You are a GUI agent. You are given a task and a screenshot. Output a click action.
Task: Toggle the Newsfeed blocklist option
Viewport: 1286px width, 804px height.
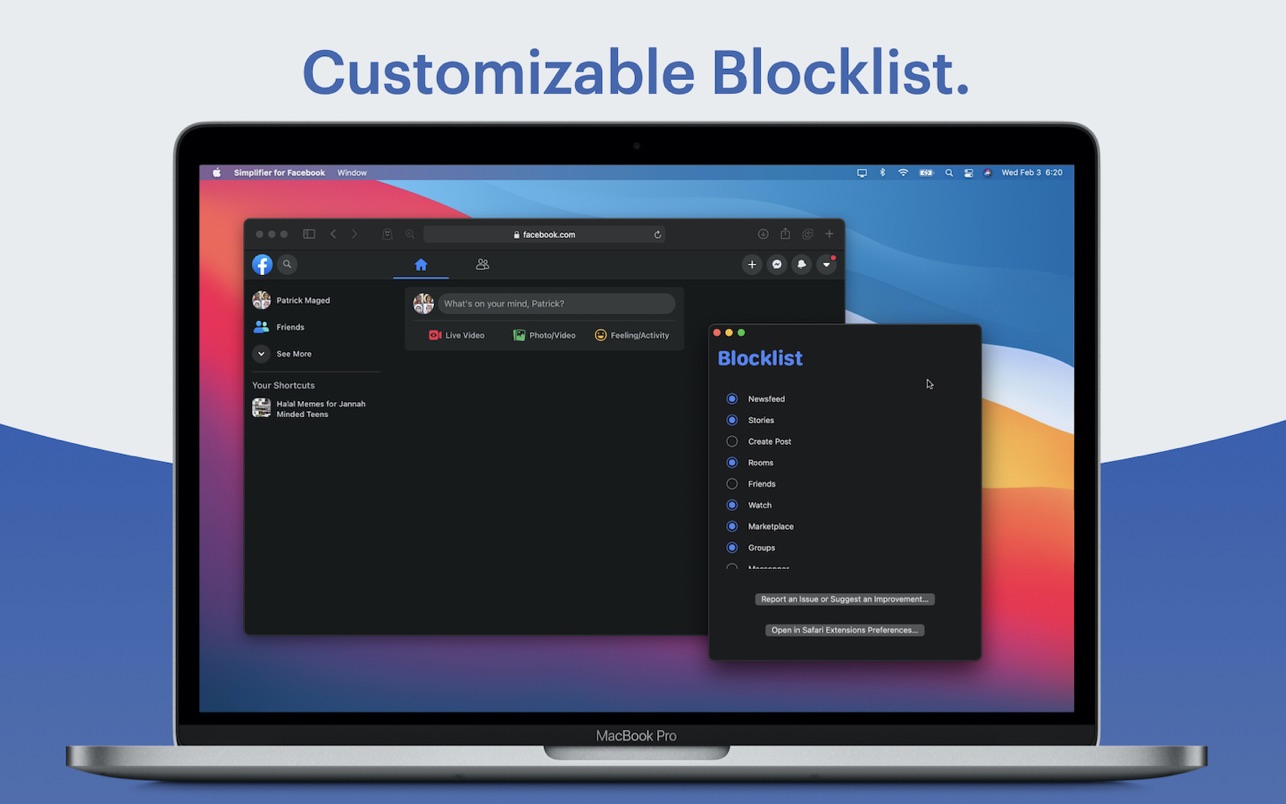[732, 399]
